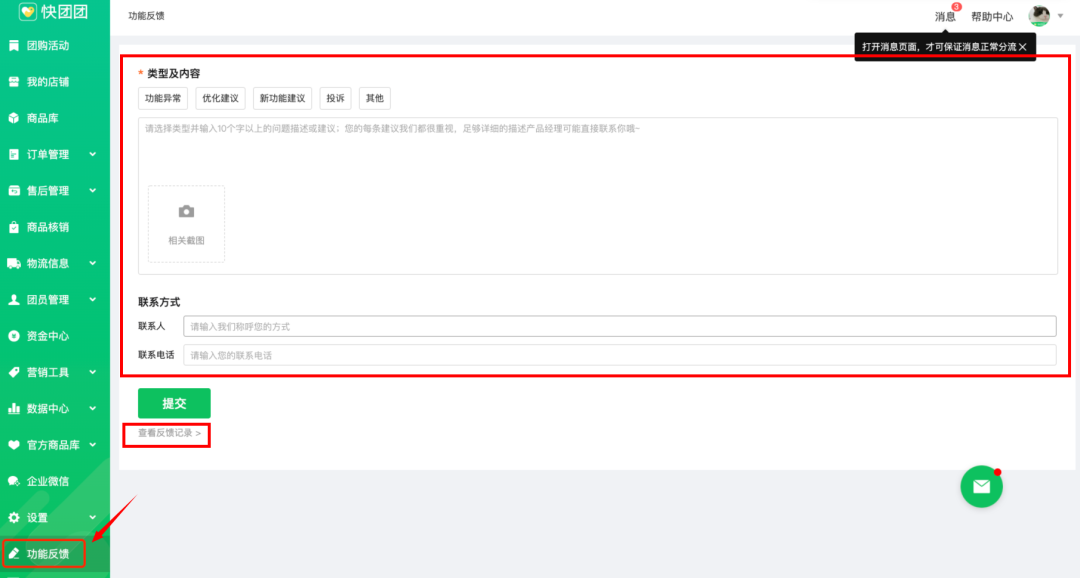Screen dimensions: 1080x578
Task: Select the 优化建议 feedback type
Action: tap(220, 98)
